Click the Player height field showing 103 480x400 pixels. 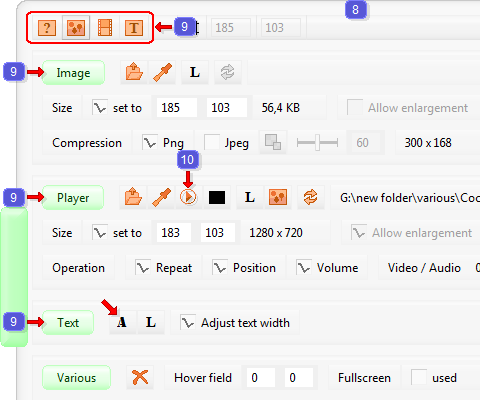(218, 232)
